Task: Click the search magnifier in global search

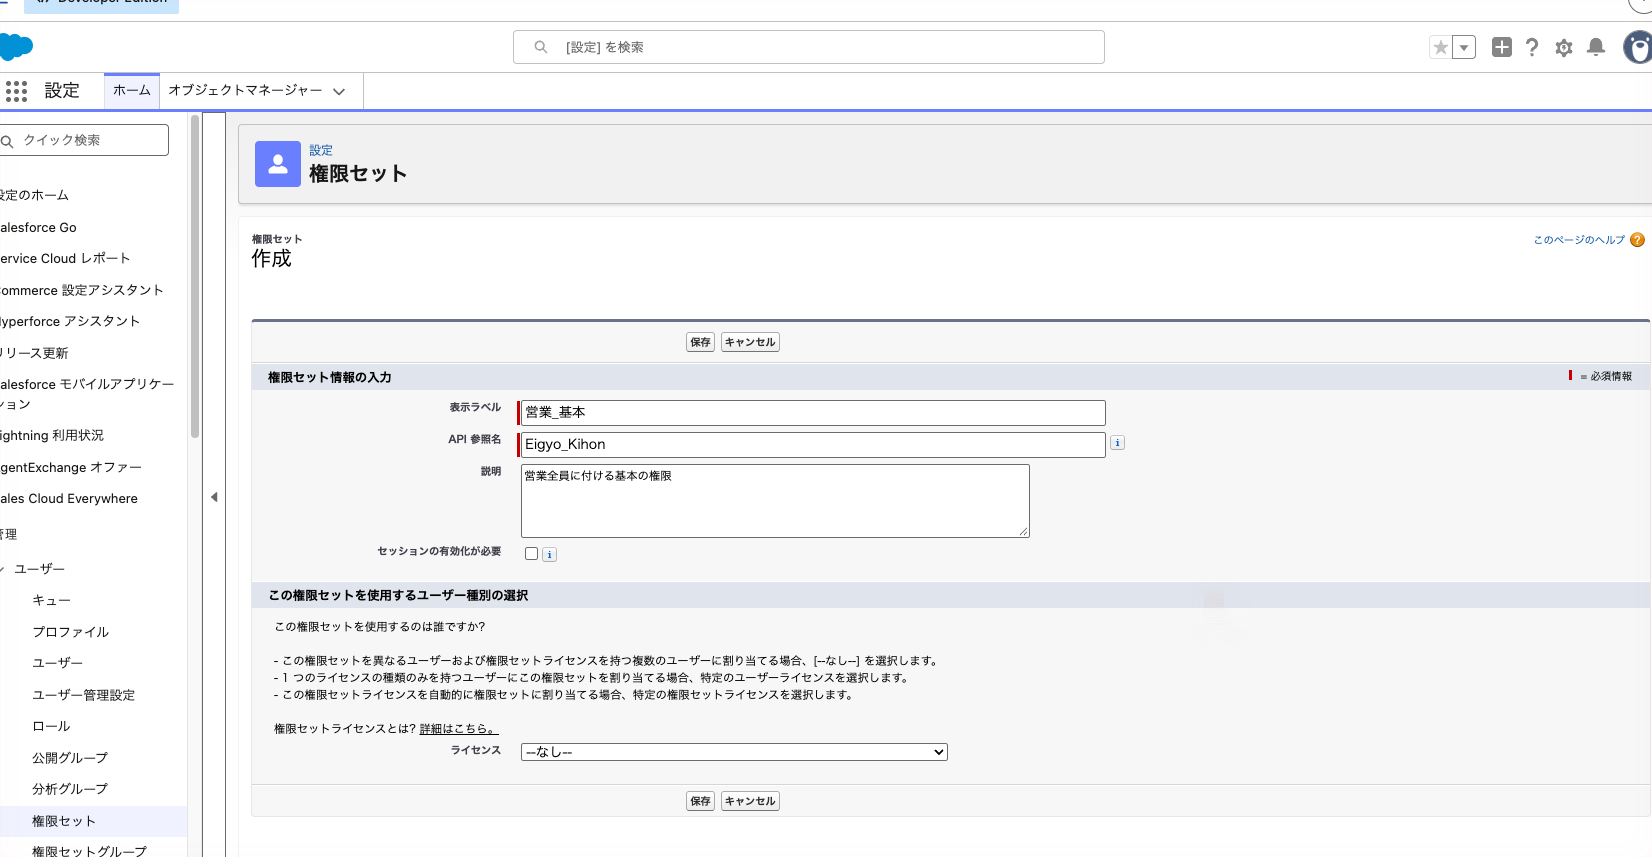Action: point(541,47)
